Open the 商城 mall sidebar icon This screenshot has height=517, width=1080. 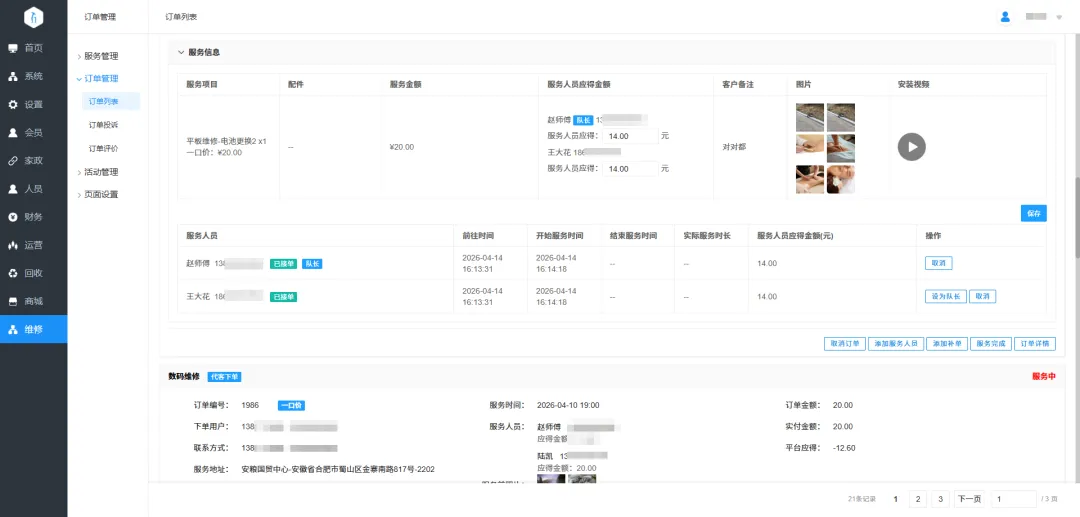coord(13,301)
